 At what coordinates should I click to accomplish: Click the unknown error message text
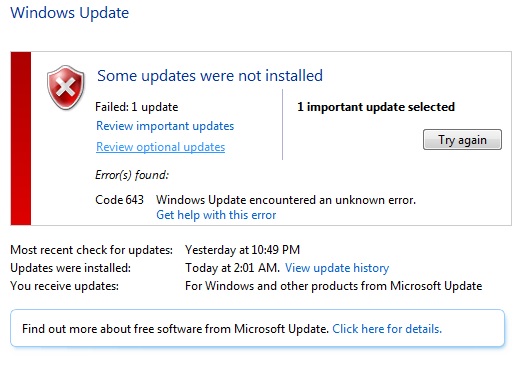pyautogui.click(x=286, y=200)
